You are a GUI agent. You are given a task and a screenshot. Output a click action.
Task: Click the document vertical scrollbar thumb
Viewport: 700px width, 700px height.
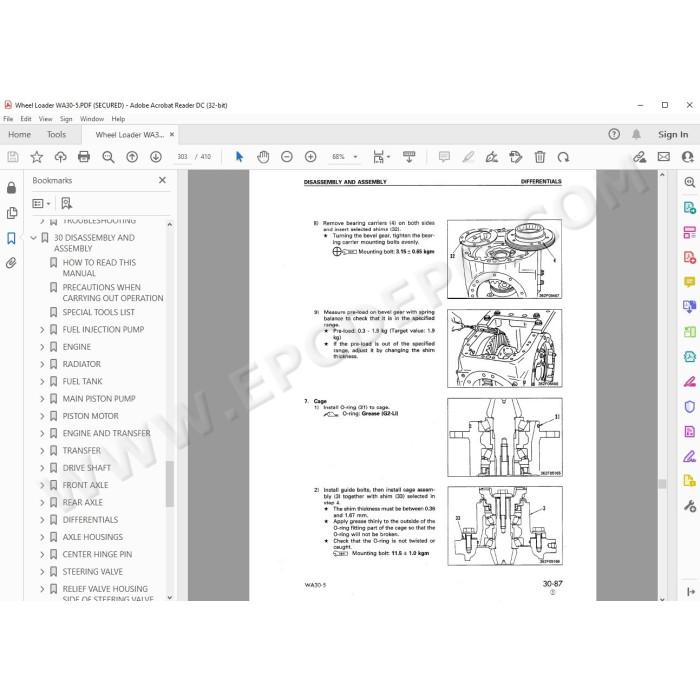[x=662, y=484]
